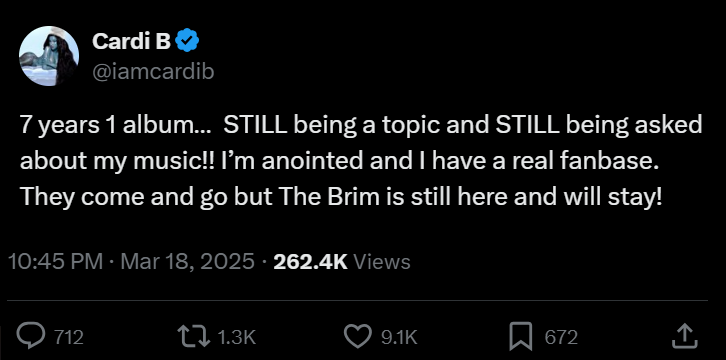Open the @iamcardib handle link
Viewport: 726px width, 360px height.
point(153,72)
